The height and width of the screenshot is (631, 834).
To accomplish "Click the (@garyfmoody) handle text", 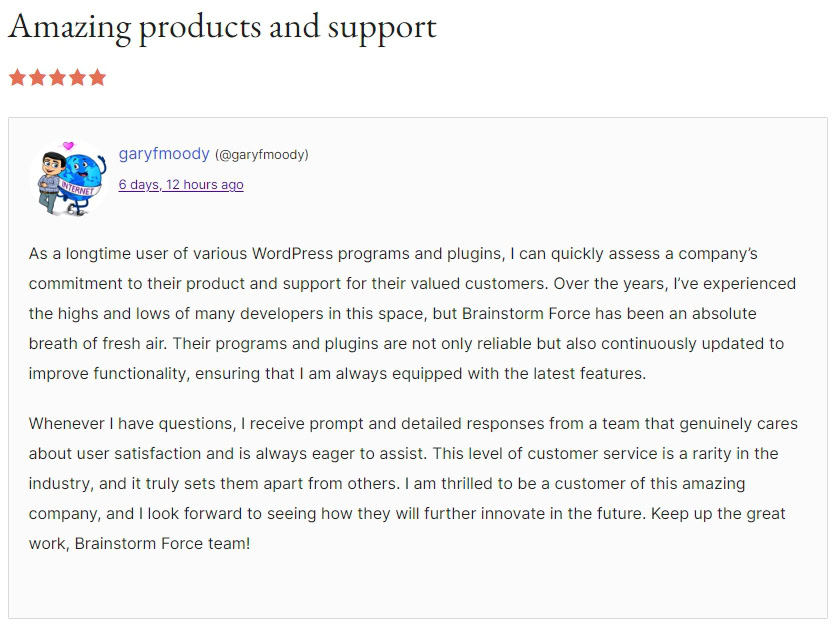I will 262,155.
